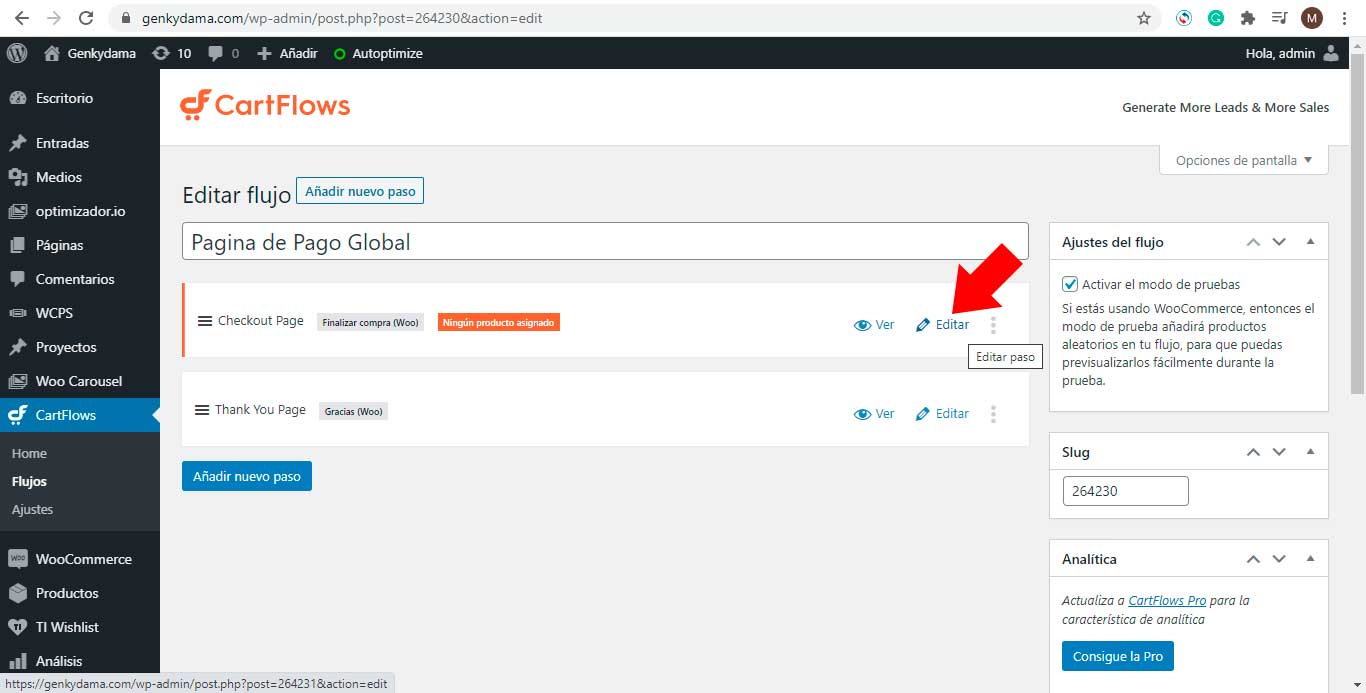Toggle Activar el modo de pruebas checkbox

pyautogui.click(x=1070, y=284)
